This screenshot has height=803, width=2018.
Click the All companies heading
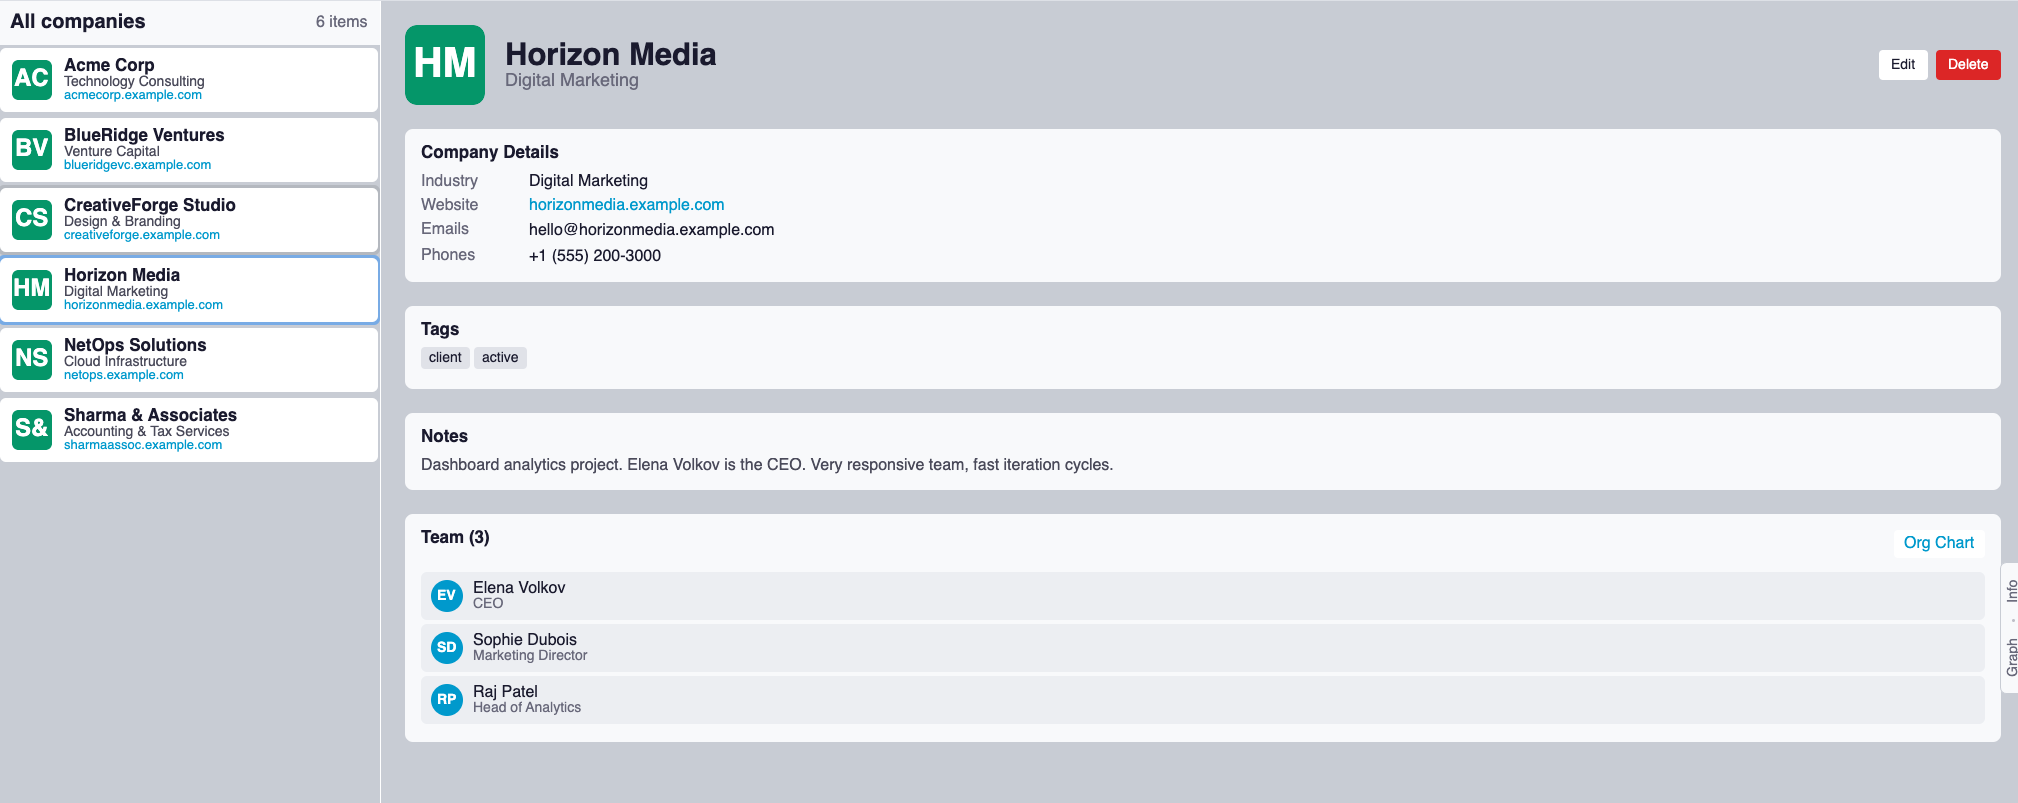click(78, 21)
